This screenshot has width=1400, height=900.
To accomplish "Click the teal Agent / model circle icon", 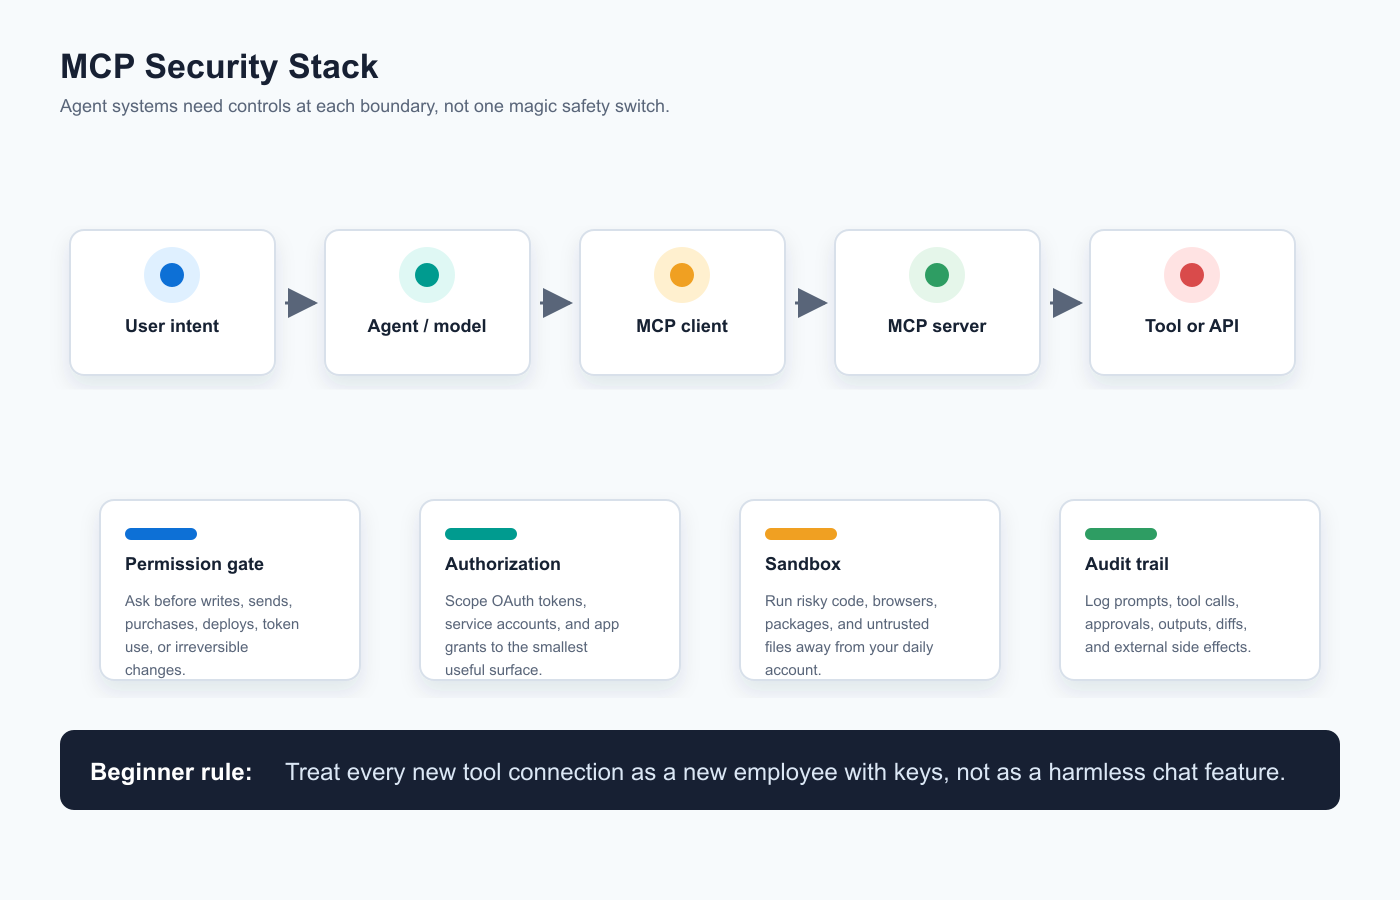I will pos(427,275).
